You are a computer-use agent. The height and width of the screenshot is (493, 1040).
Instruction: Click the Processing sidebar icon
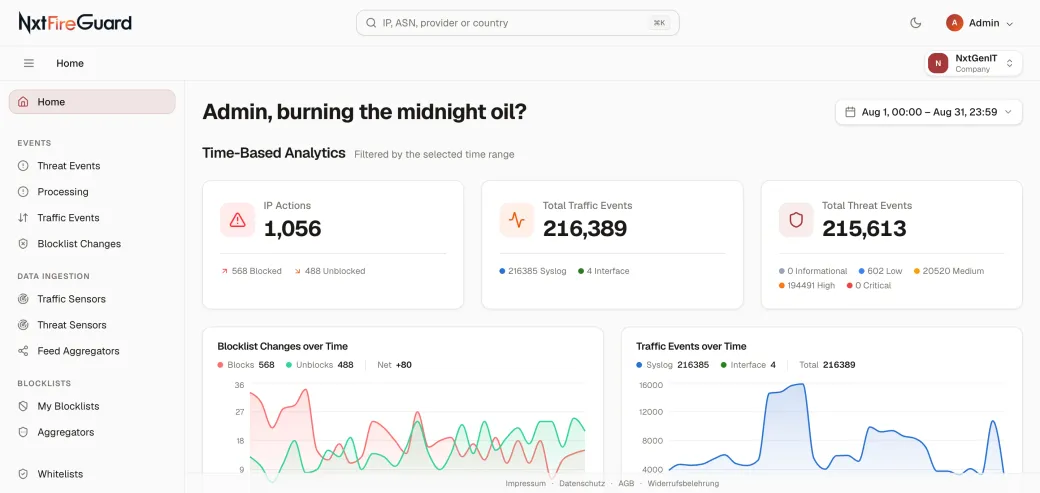(23, 192)
